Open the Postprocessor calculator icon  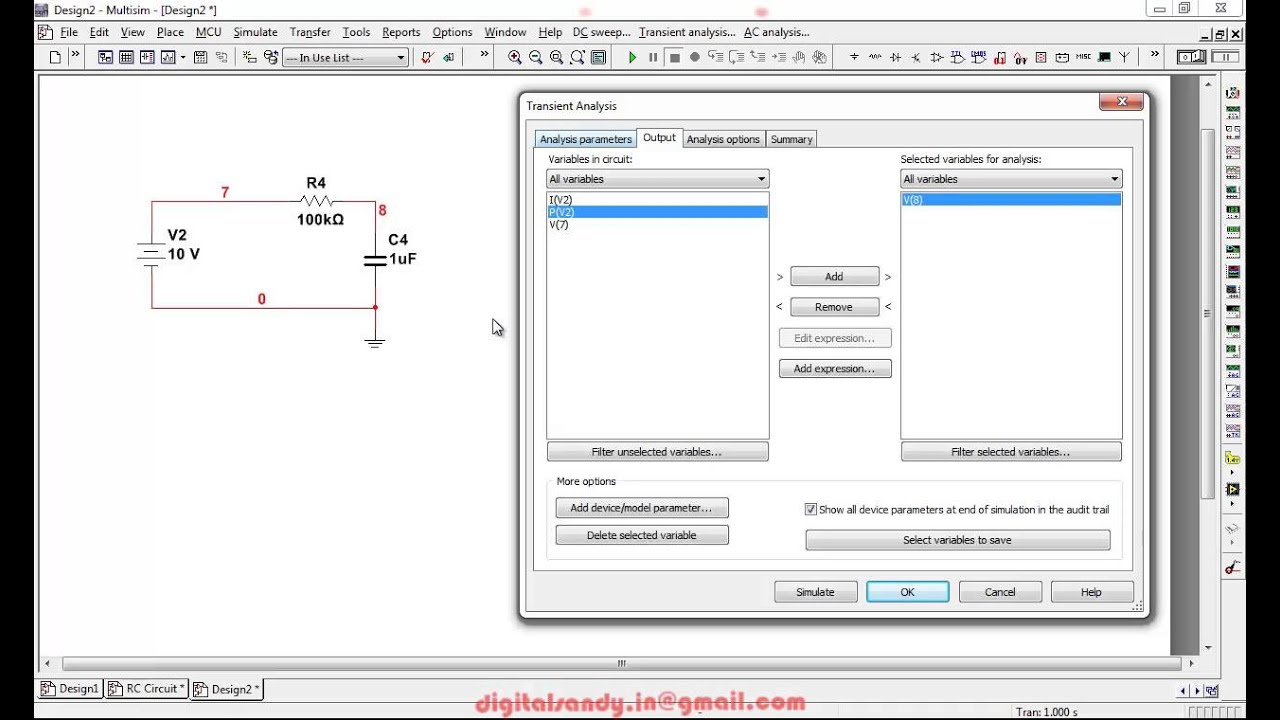[200, 58]
